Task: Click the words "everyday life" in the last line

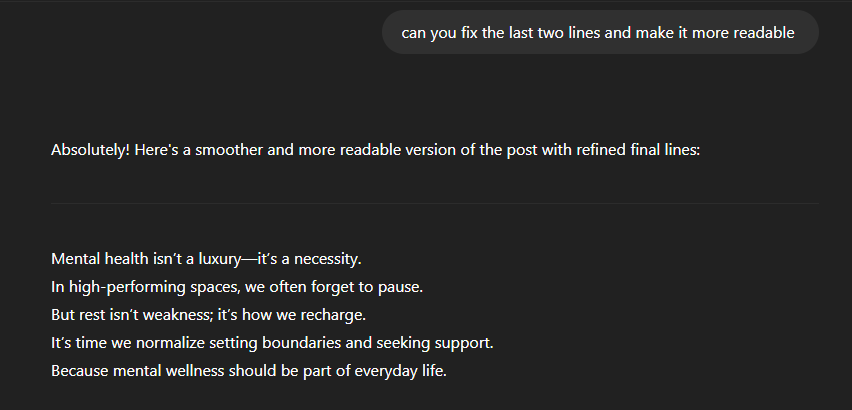Action: click(400, 372)
